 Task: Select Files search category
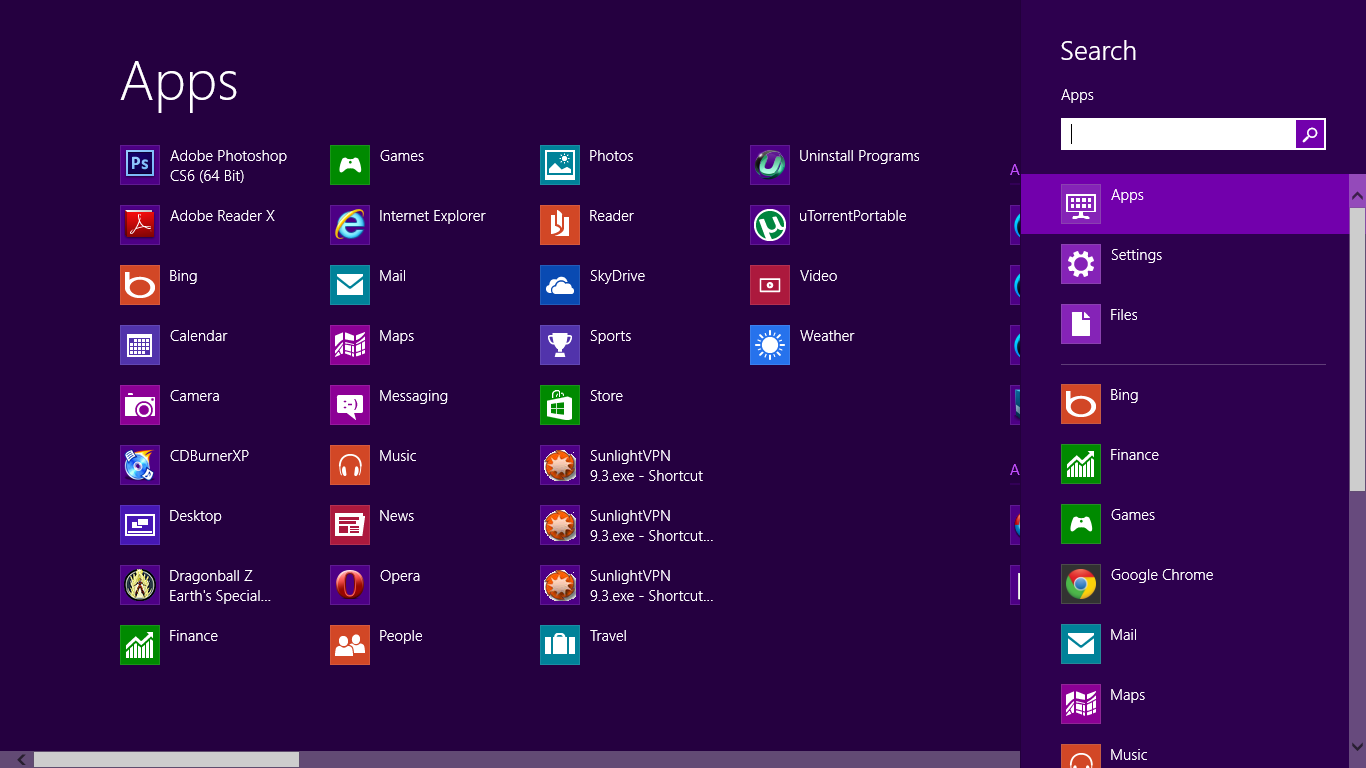pos(1185,324)
